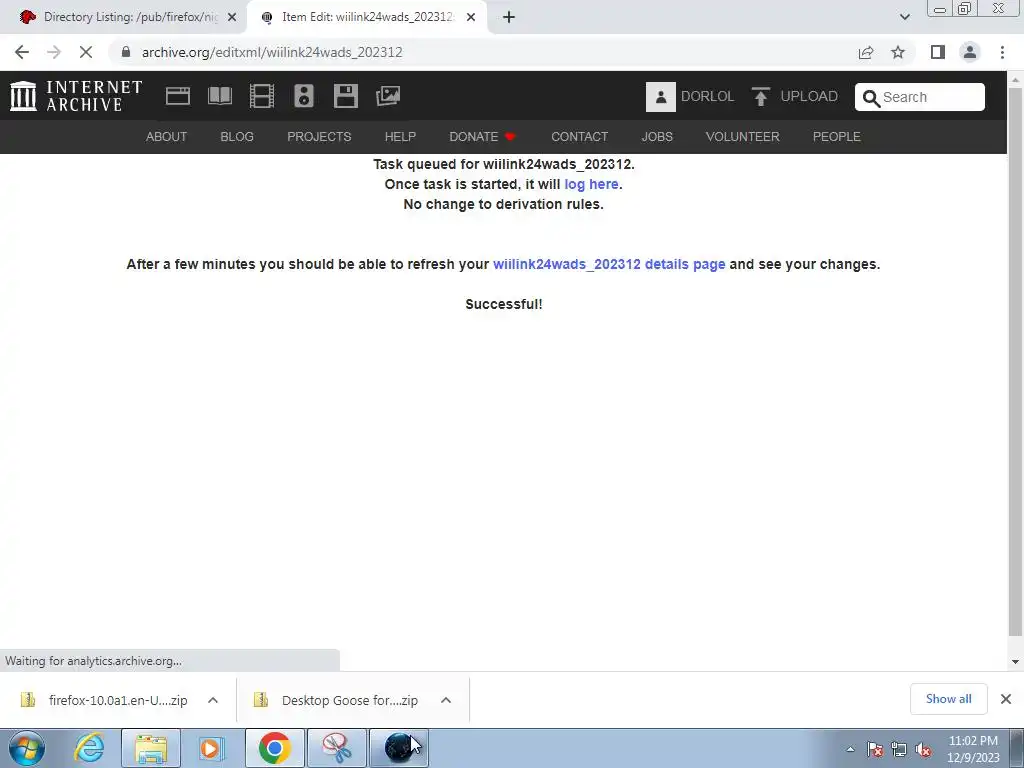The image size is (1024, 768).
Task: Open the VOLUNTEER menu item
Action: [743, 136]
